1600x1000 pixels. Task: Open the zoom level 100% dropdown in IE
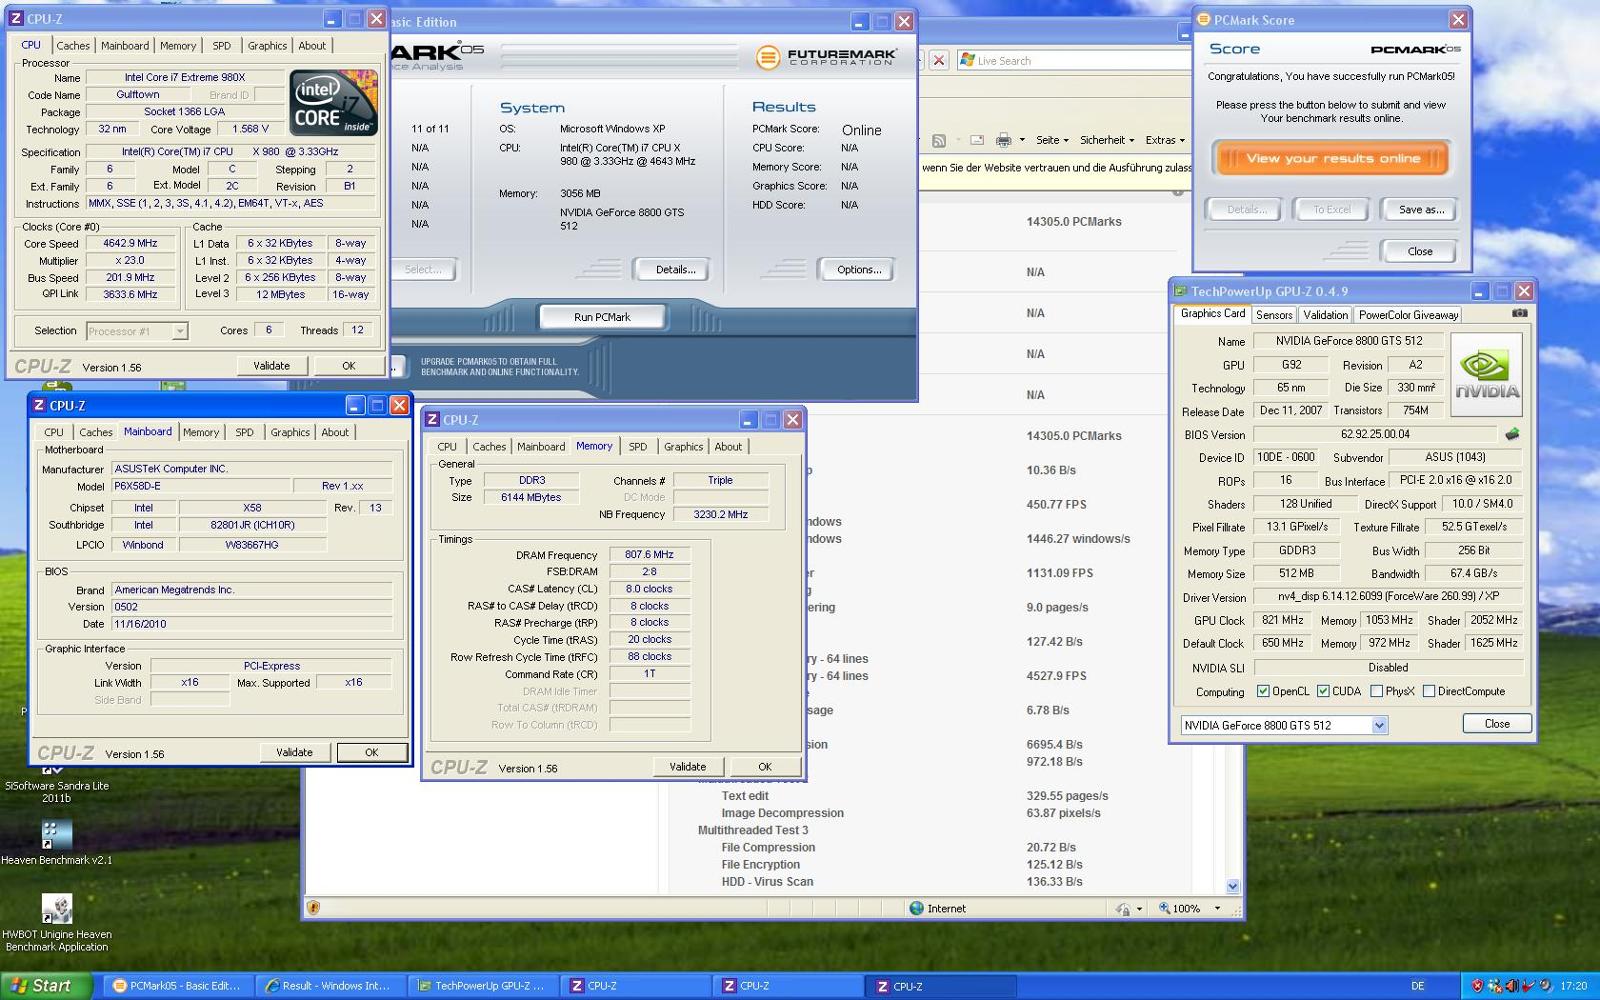coord(1217,908)
